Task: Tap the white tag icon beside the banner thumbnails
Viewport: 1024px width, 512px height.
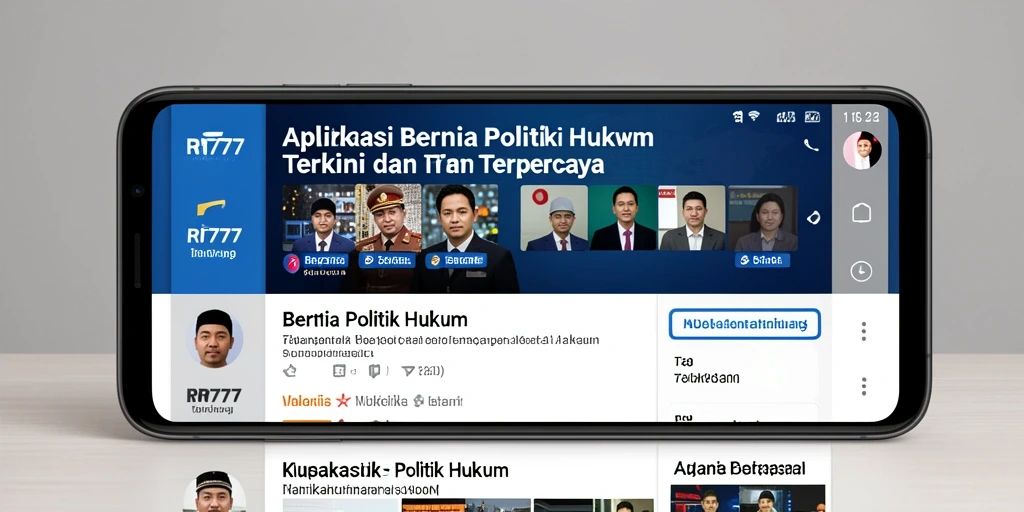Action: [814, 217]
